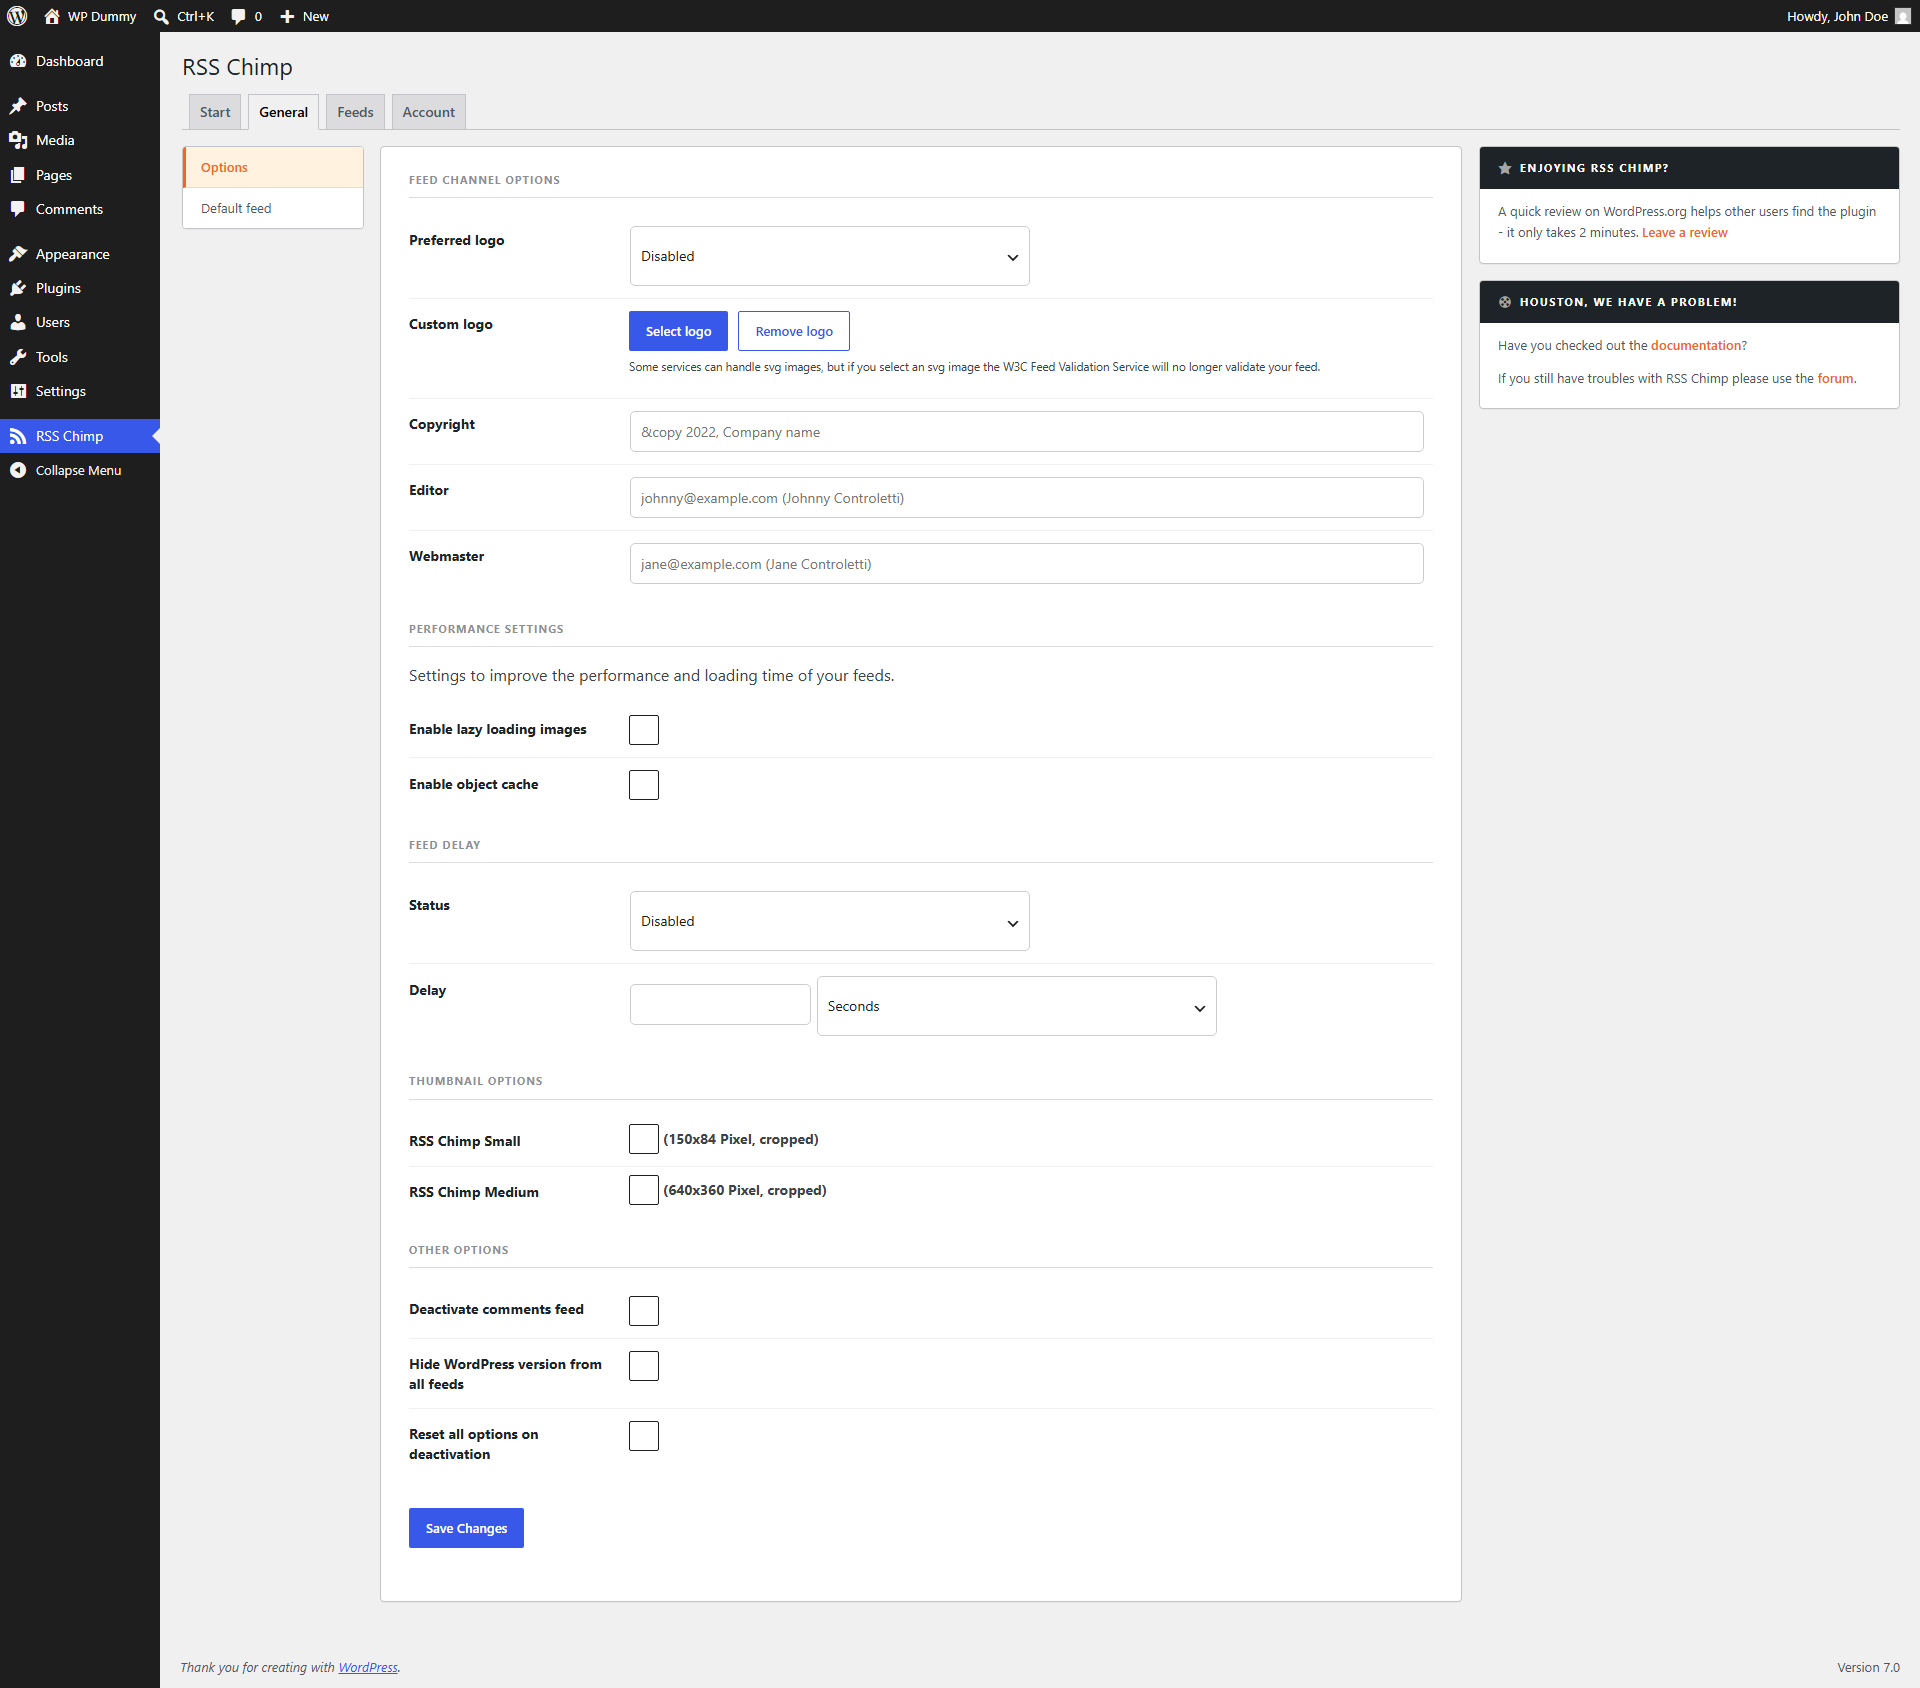Screen dimensions: 1920x1688
Task: Click the Editor input field
Action: pos(1027,498)
